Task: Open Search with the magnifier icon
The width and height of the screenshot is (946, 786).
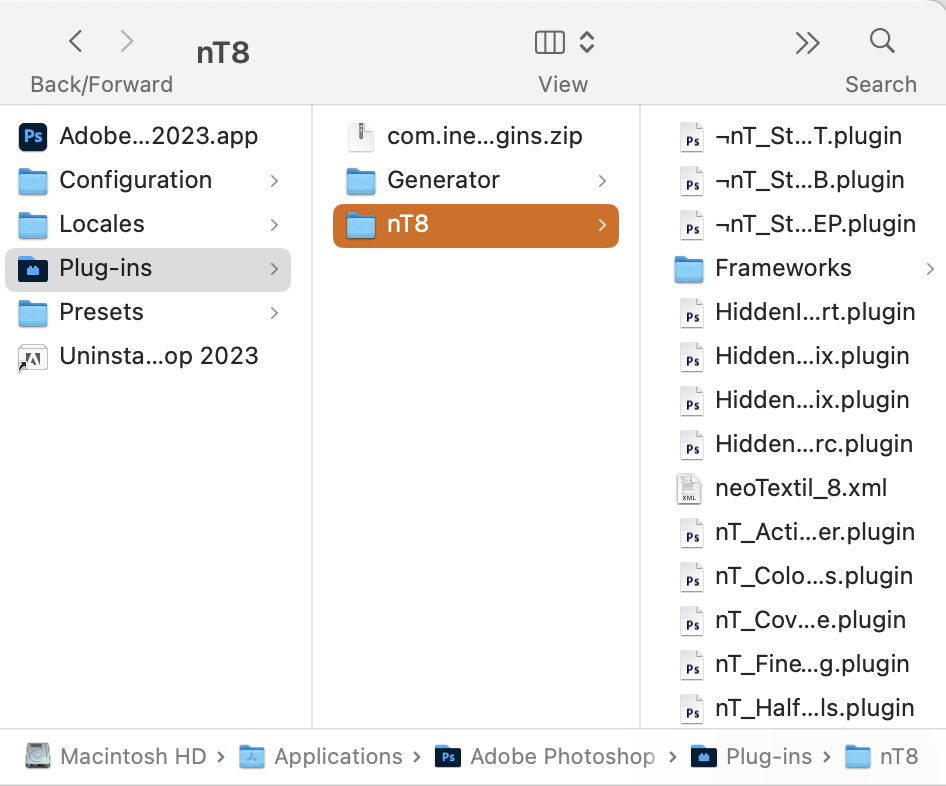Action: [882, 41]
